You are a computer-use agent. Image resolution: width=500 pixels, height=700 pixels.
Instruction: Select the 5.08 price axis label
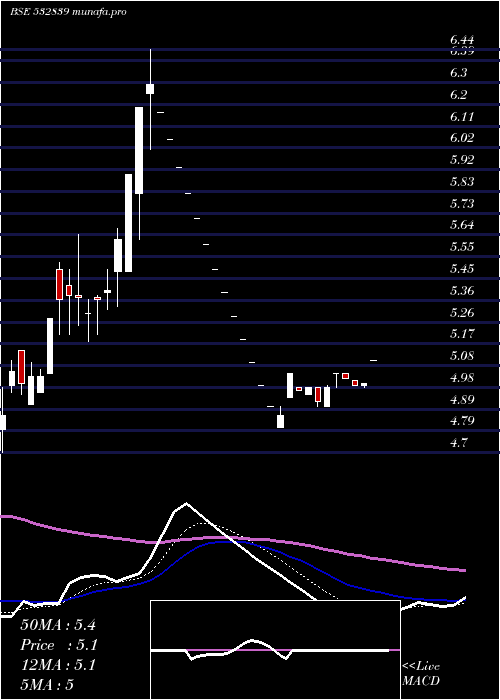click(461, 356)
